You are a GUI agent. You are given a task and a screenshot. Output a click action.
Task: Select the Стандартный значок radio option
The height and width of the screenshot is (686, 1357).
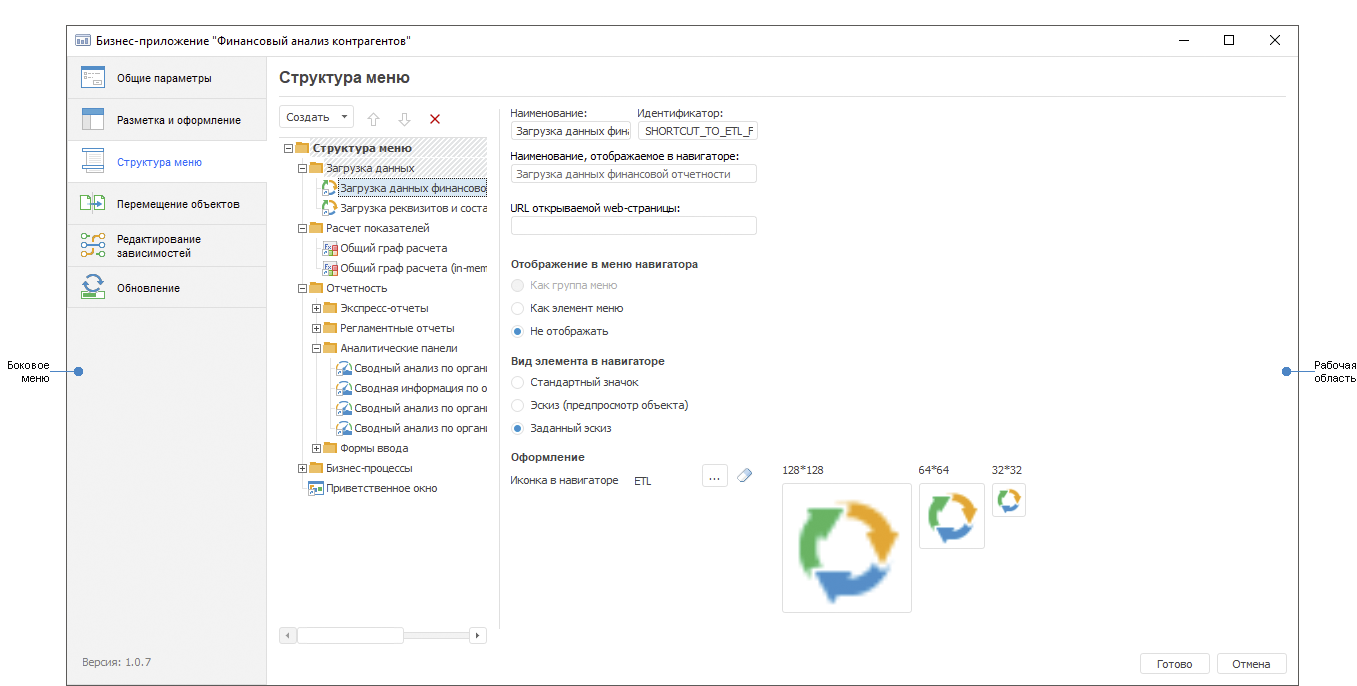[x=518, y=382]
